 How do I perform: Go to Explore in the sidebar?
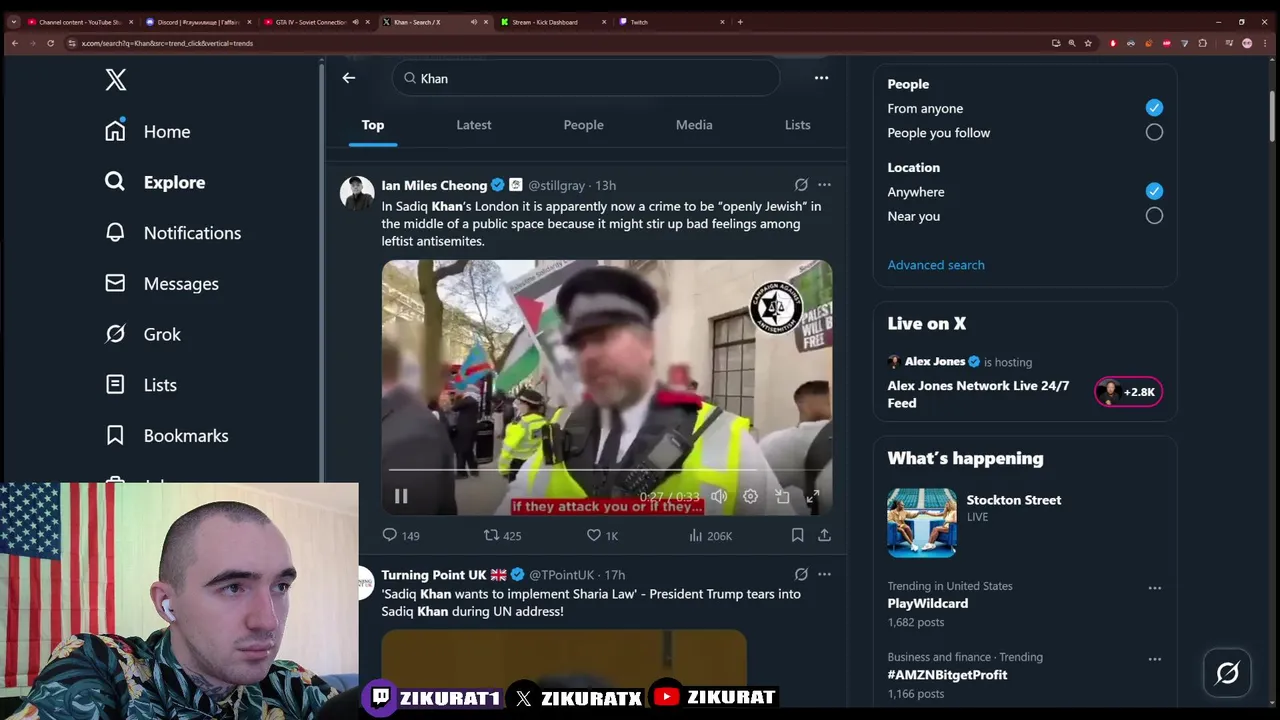click(x=155, y=182)
